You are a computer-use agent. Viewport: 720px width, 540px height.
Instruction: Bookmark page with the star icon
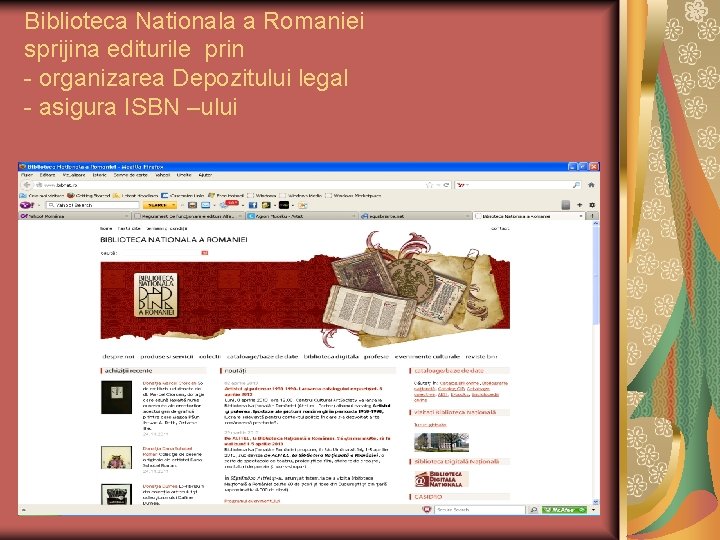(x=429, y=185)
